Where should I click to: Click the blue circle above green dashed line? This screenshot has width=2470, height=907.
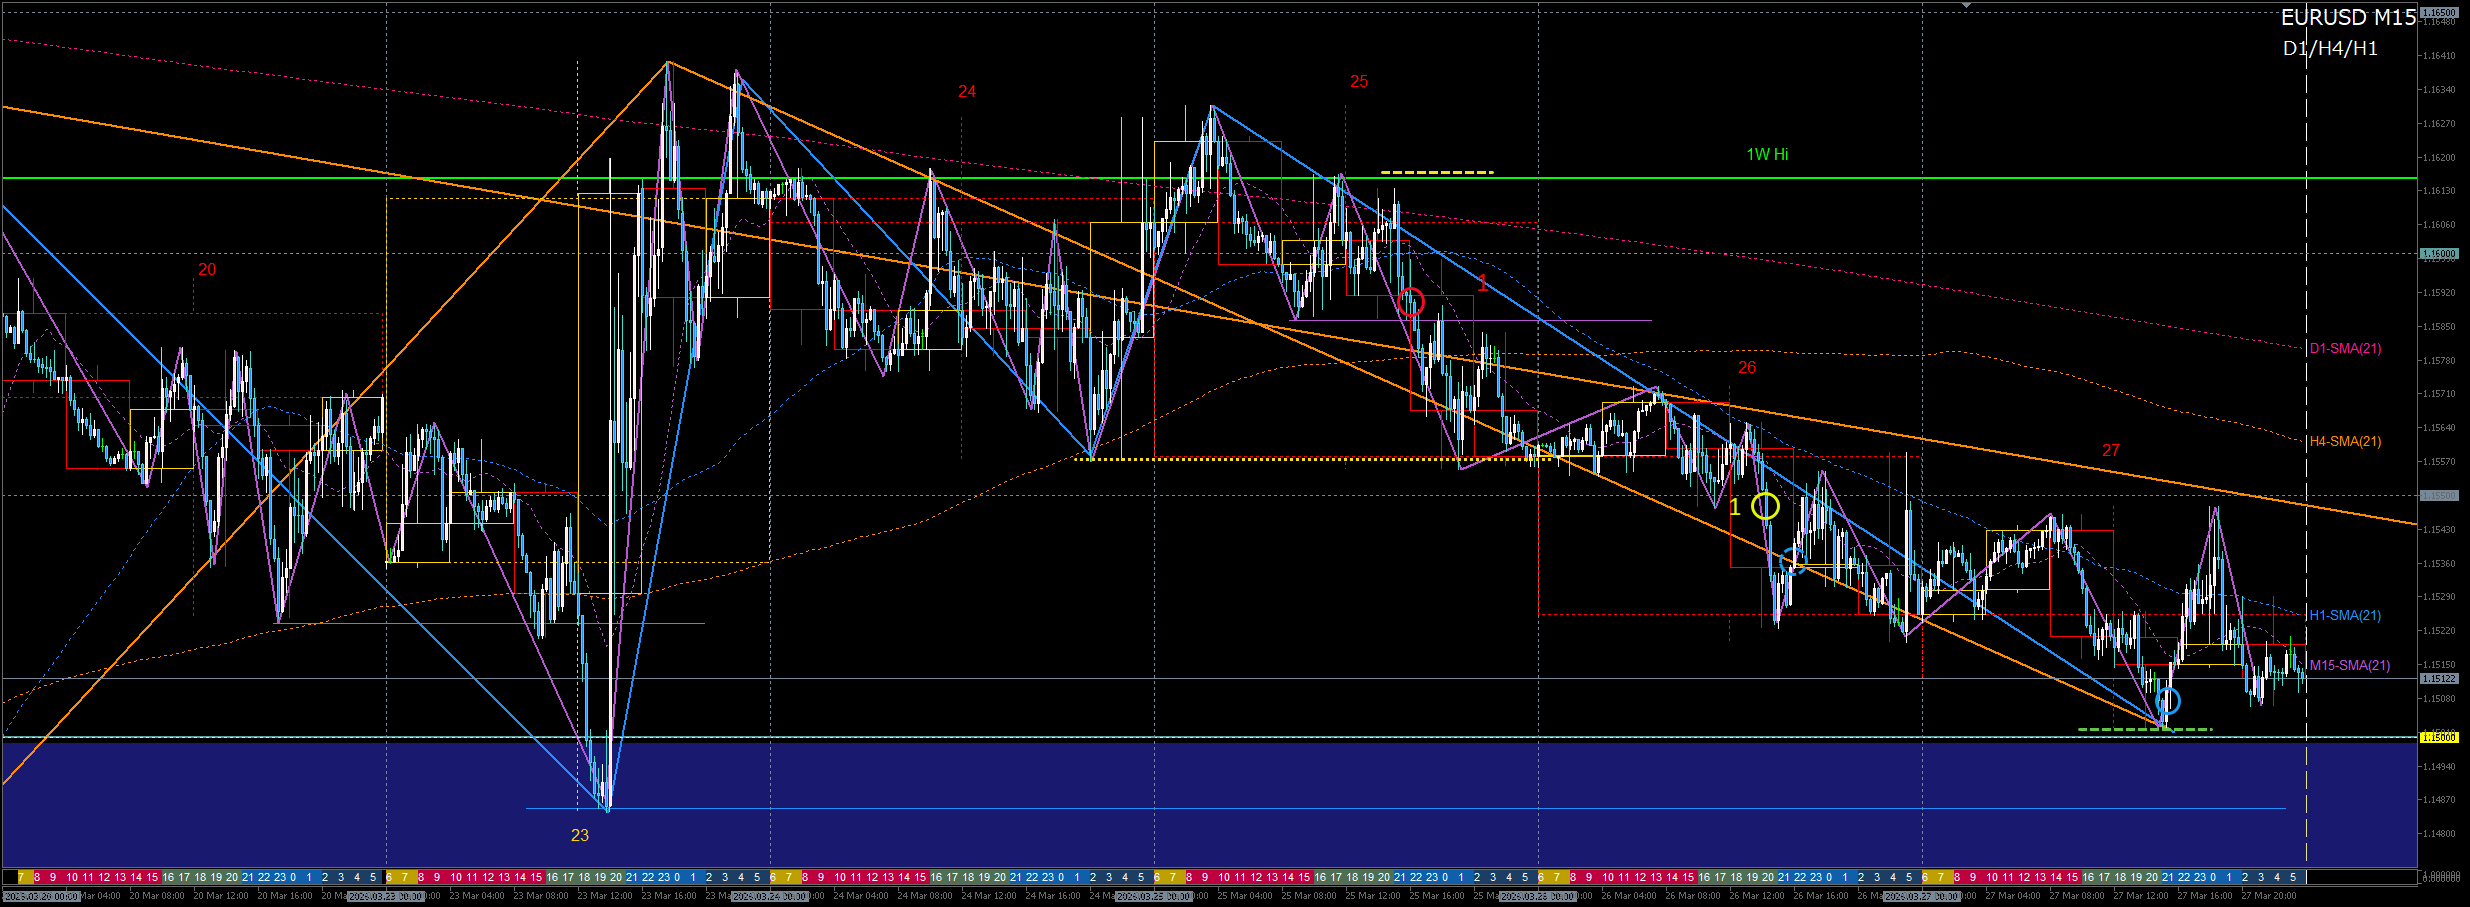point(2167,701)
